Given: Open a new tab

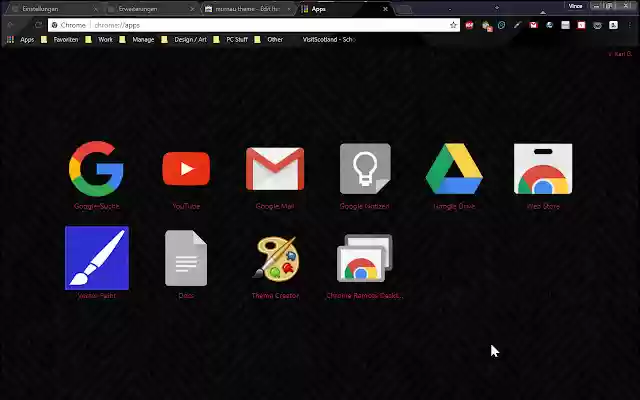Looking at the screenshot, I should coord(404,9).
